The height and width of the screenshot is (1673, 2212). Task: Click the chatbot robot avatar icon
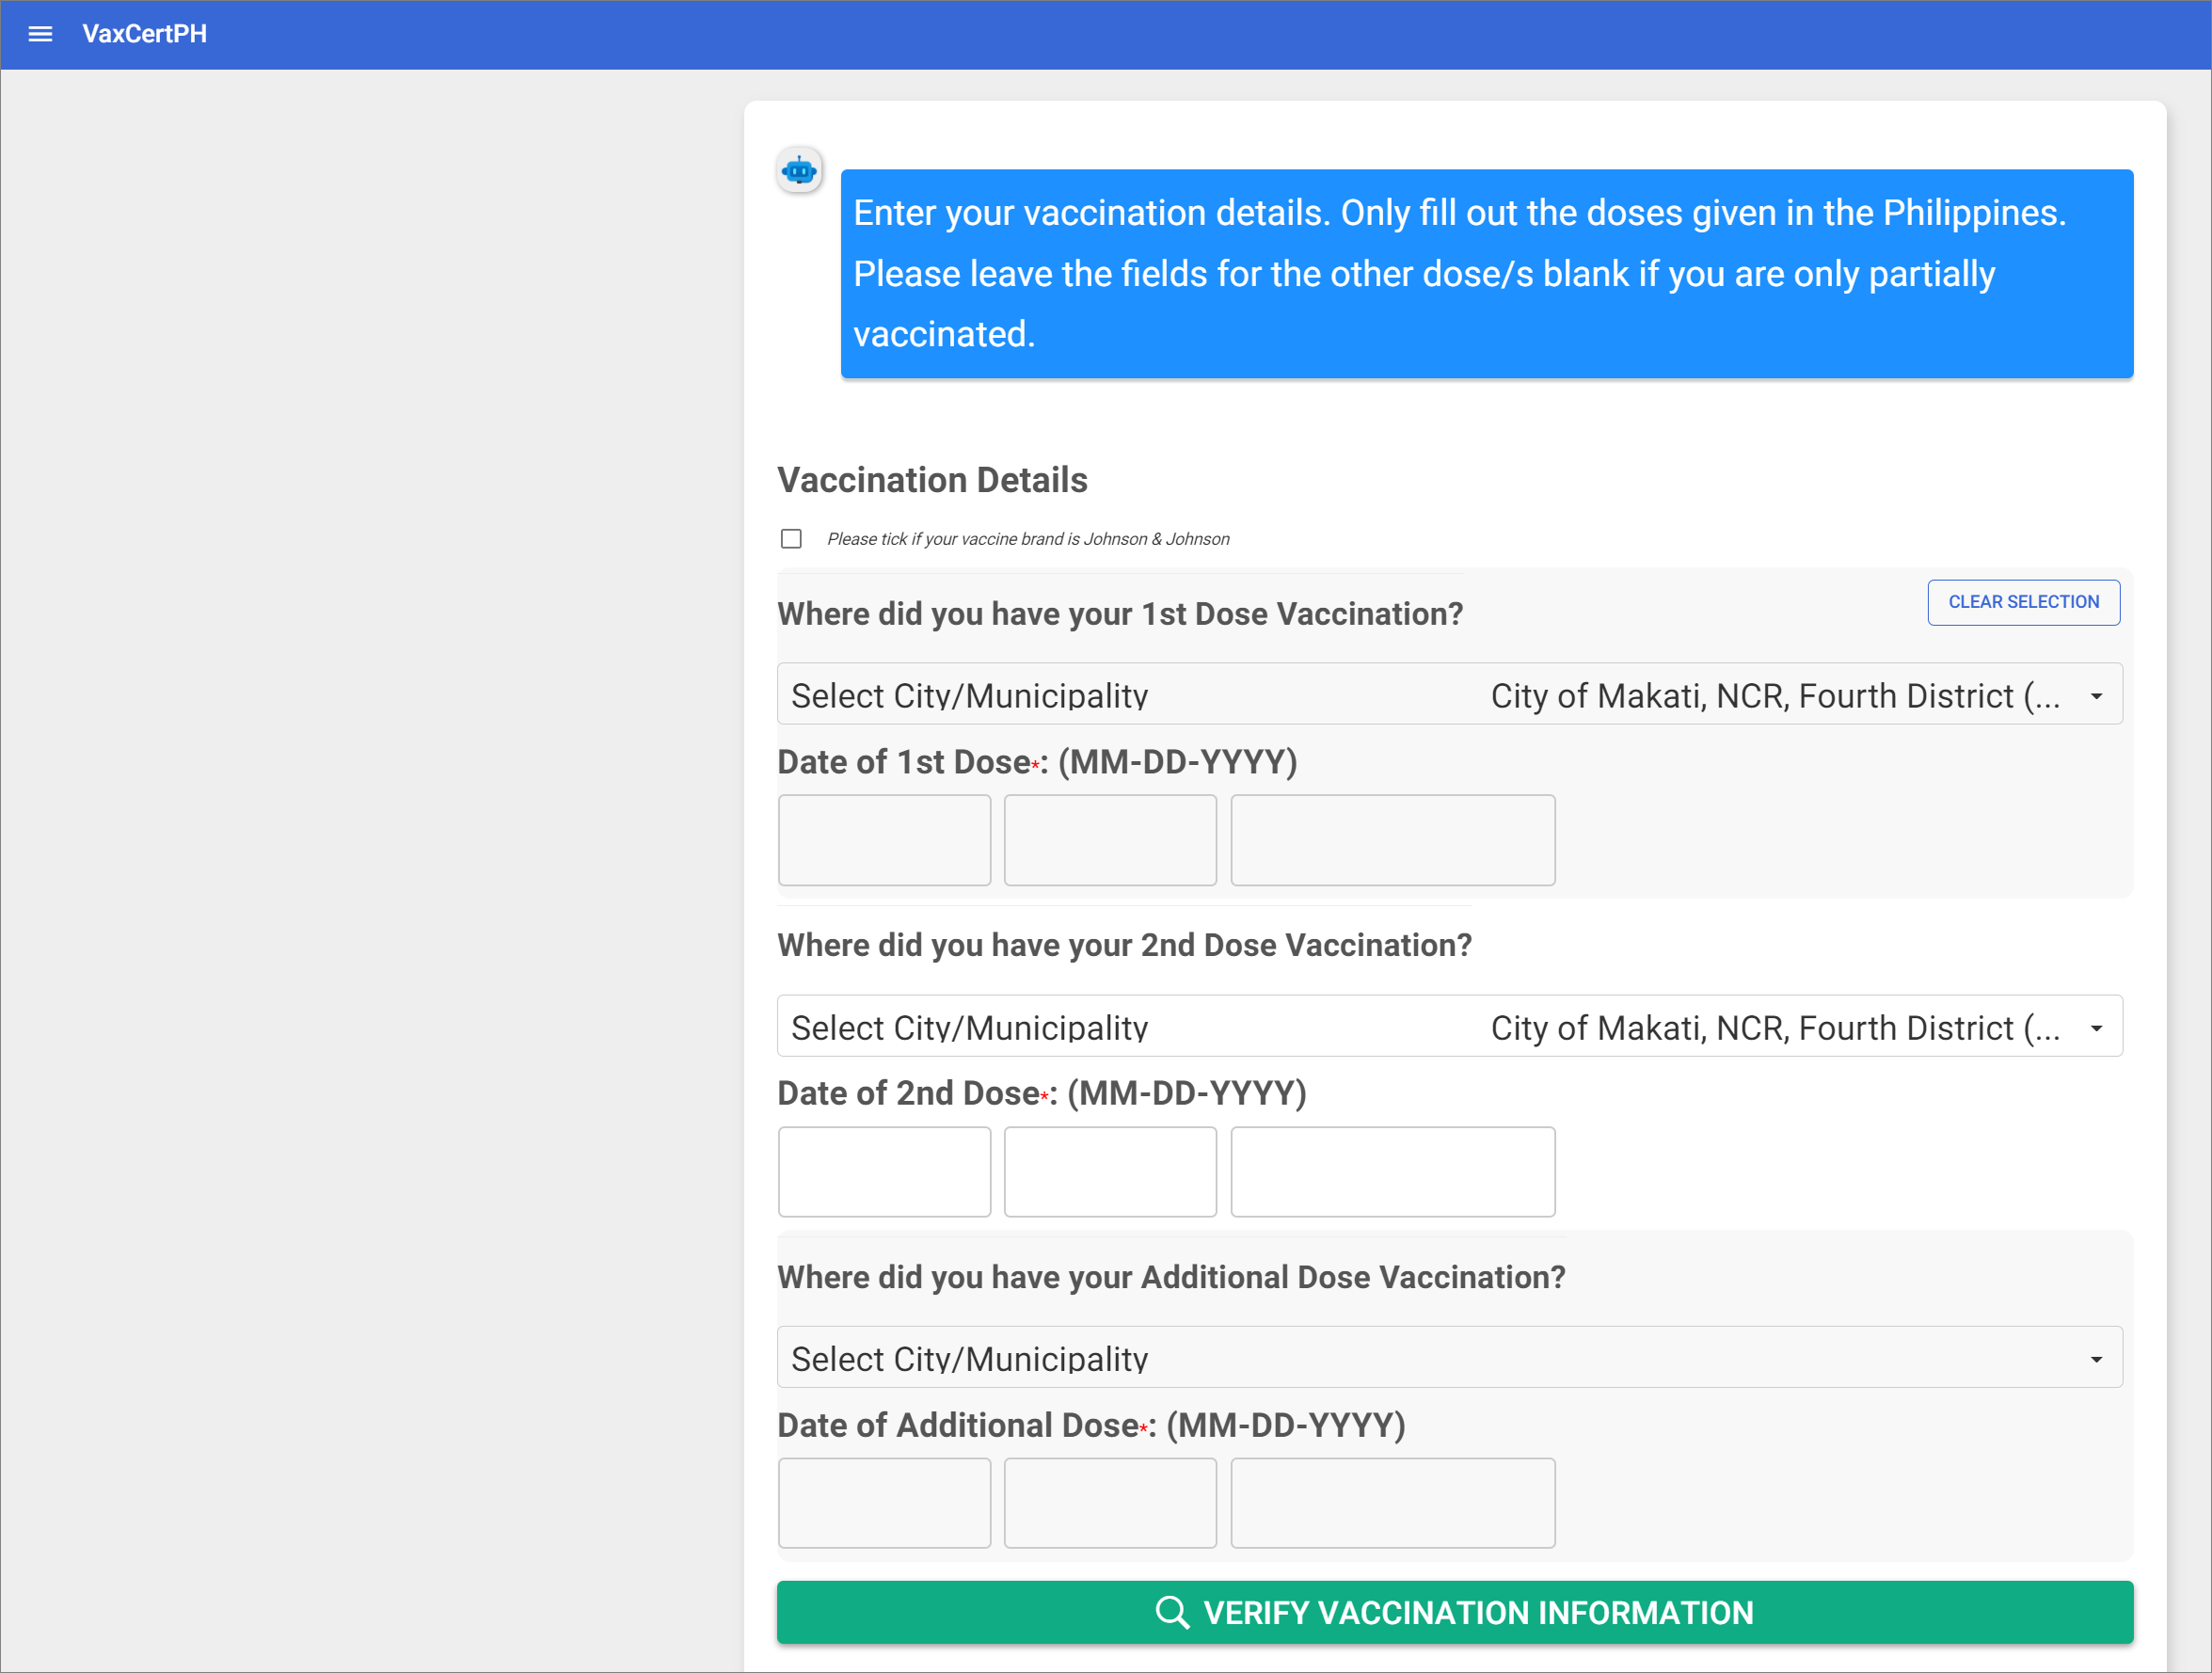tap(799, 171)
